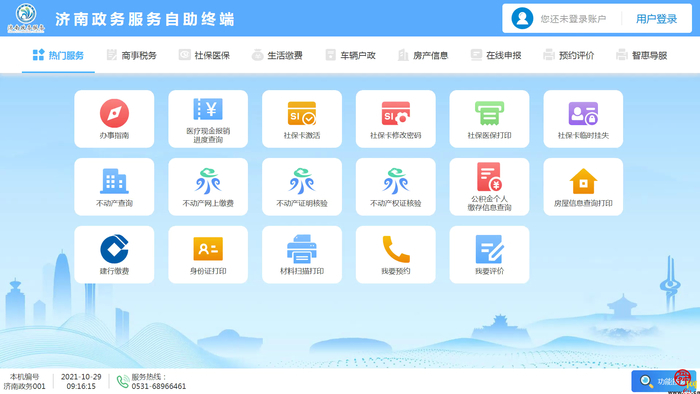The height and width of the screenshot is (394, 700).
Task: Switch to 社保医保 tab
Action: click(x=204, y=55)
